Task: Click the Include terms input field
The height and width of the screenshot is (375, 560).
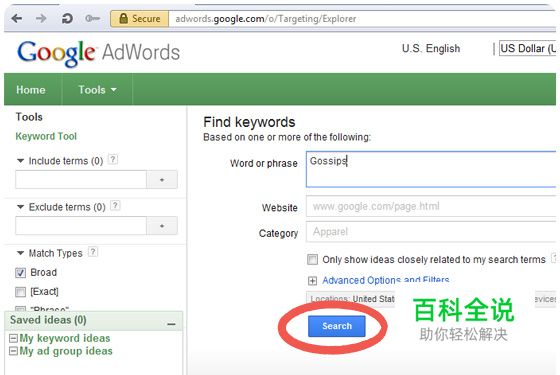Action: pyautogui.click(x=81, y=179)
